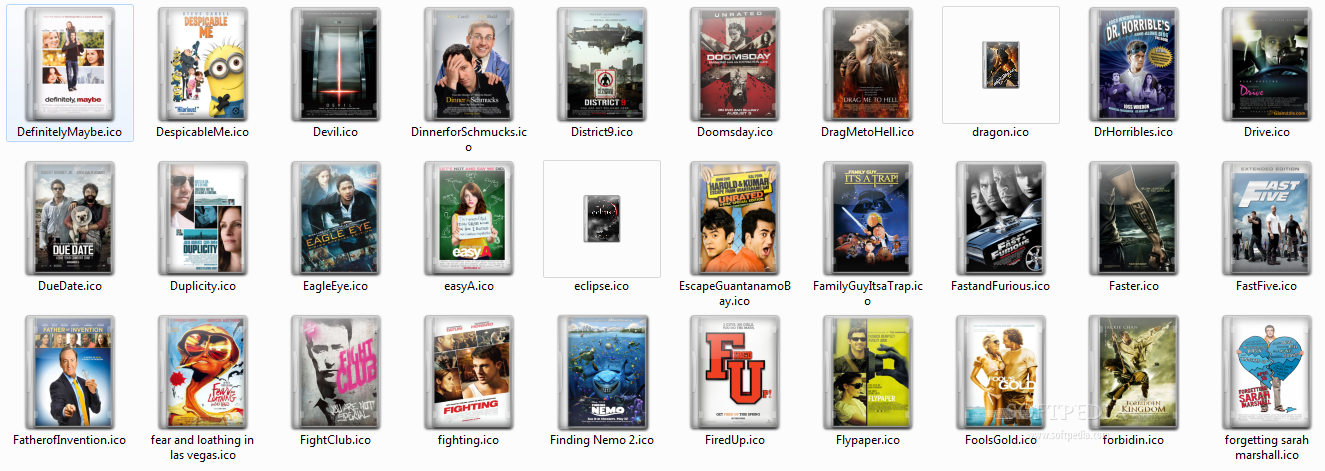This screenshot has height=471, width=1325.
Task: Choose the Duplicity movie case icon
Action: click(x=203, y=217)
